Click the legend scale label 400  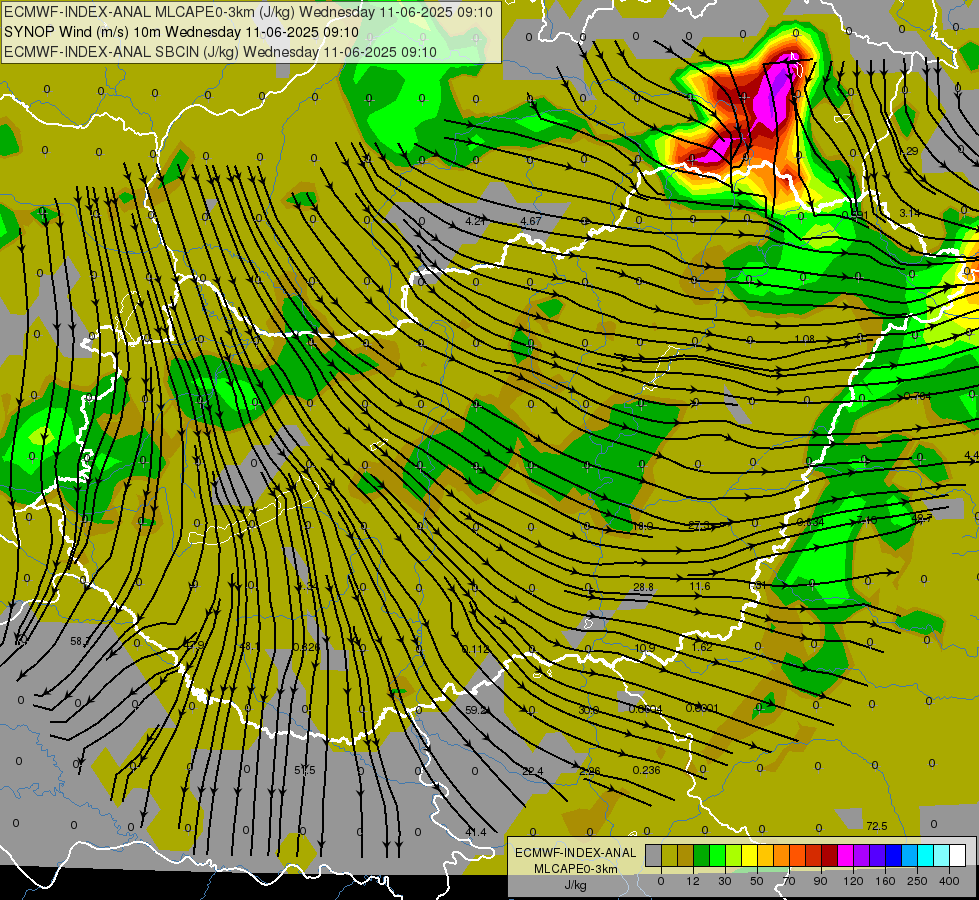[949, 881]
